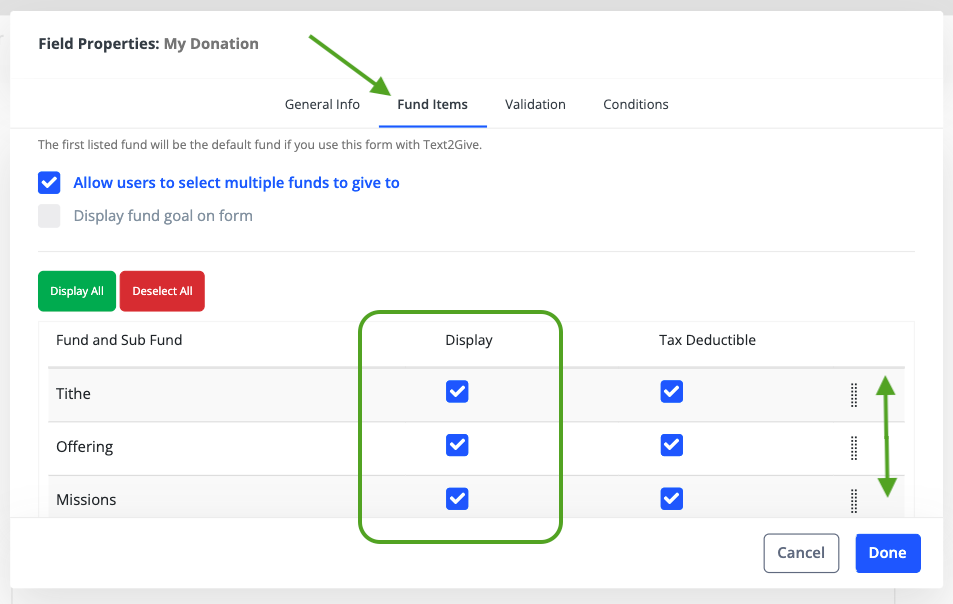The height and width of the screenshot is (604, 953).
Task: Toggle Tax Deductible for Offering
Action: 672,445
